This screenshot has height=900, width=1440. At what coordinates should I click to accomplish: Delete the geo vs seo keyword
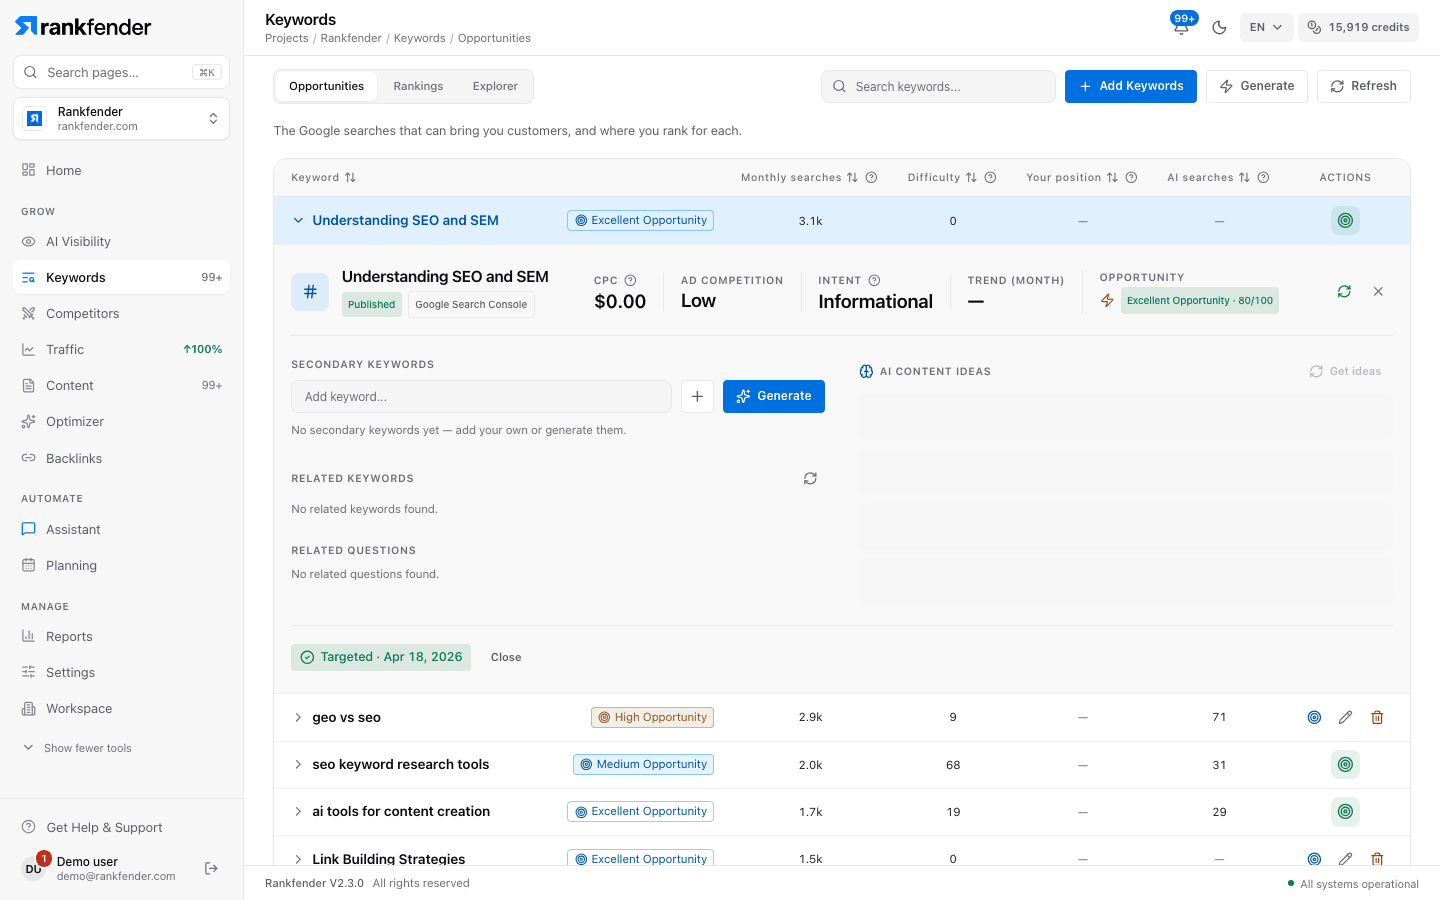point(1377,717)
